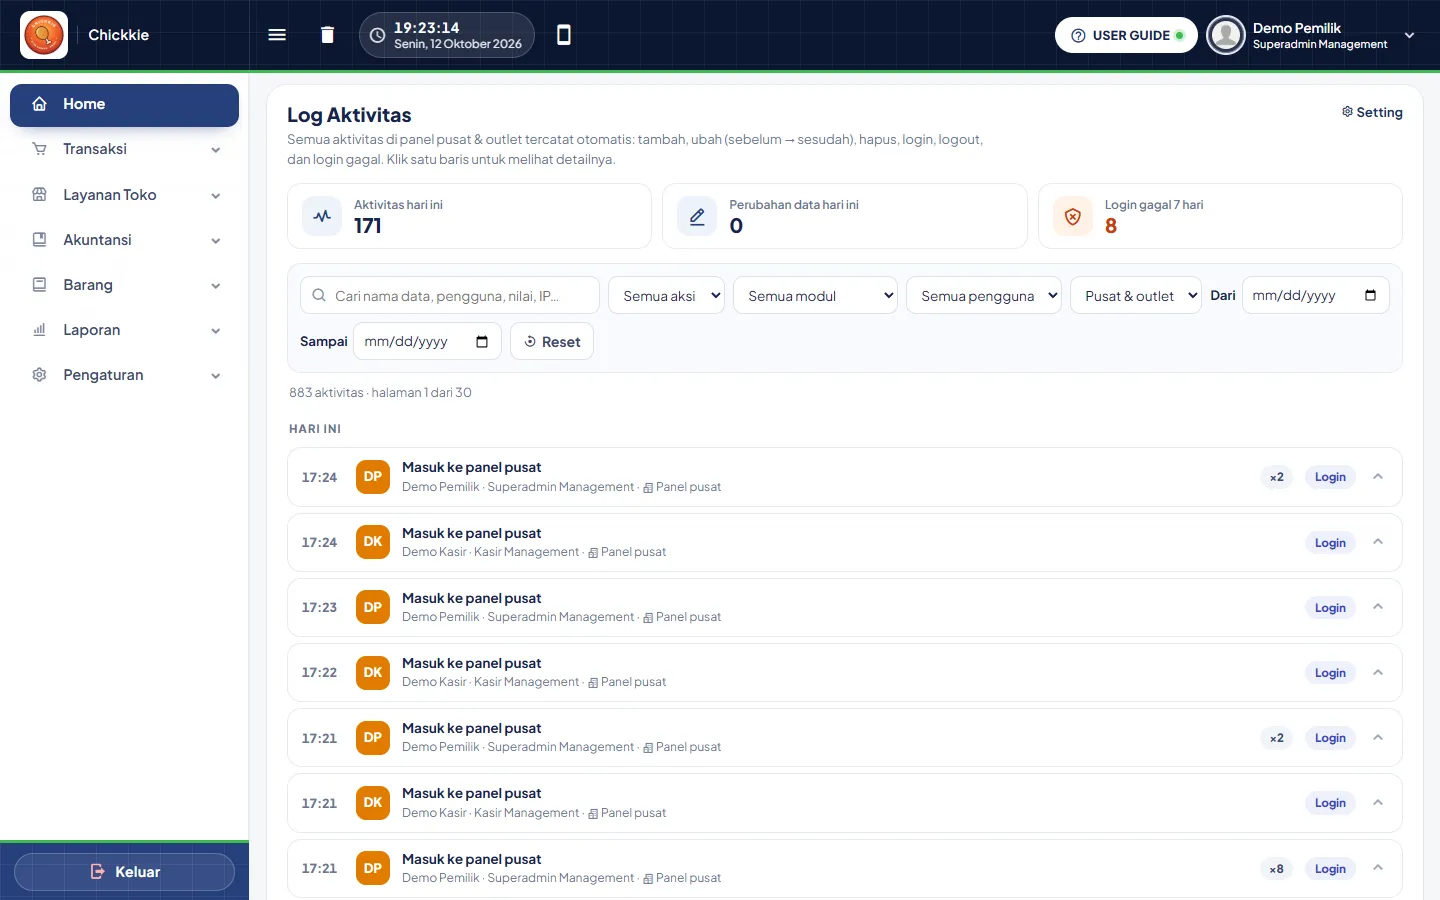
Task: Click Login badge on 17:24 Demo Kasir row
Action: click(x=1330, y=543)
